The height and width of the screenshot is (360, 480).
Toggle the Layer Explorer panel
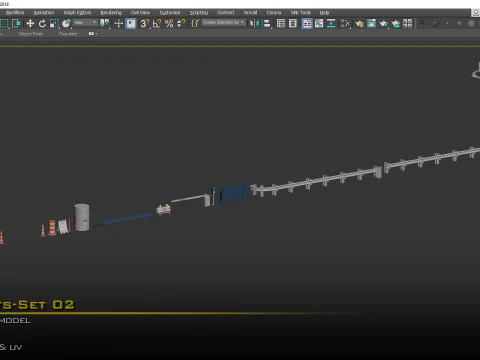[x=293, y=23]
